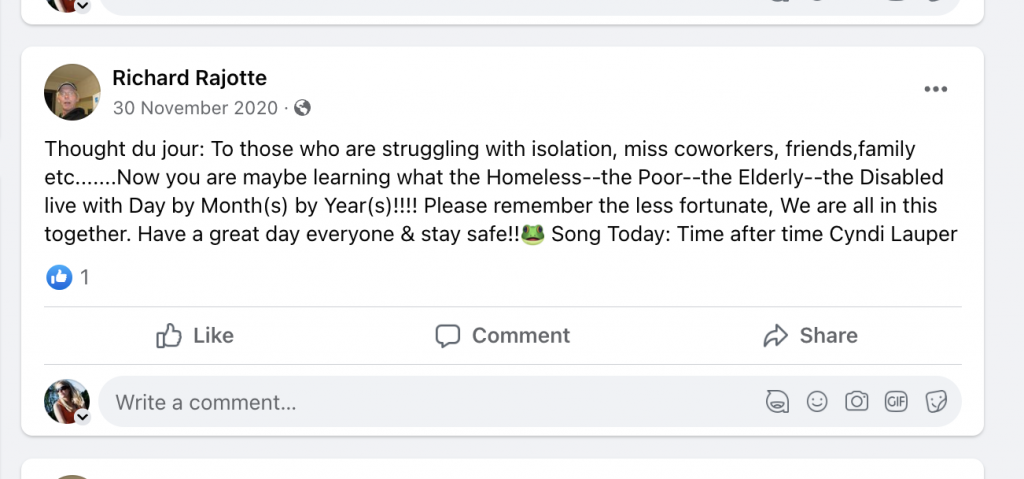Open the GIF picker for comment
1024x479 pixels.
tap(896, 402)
